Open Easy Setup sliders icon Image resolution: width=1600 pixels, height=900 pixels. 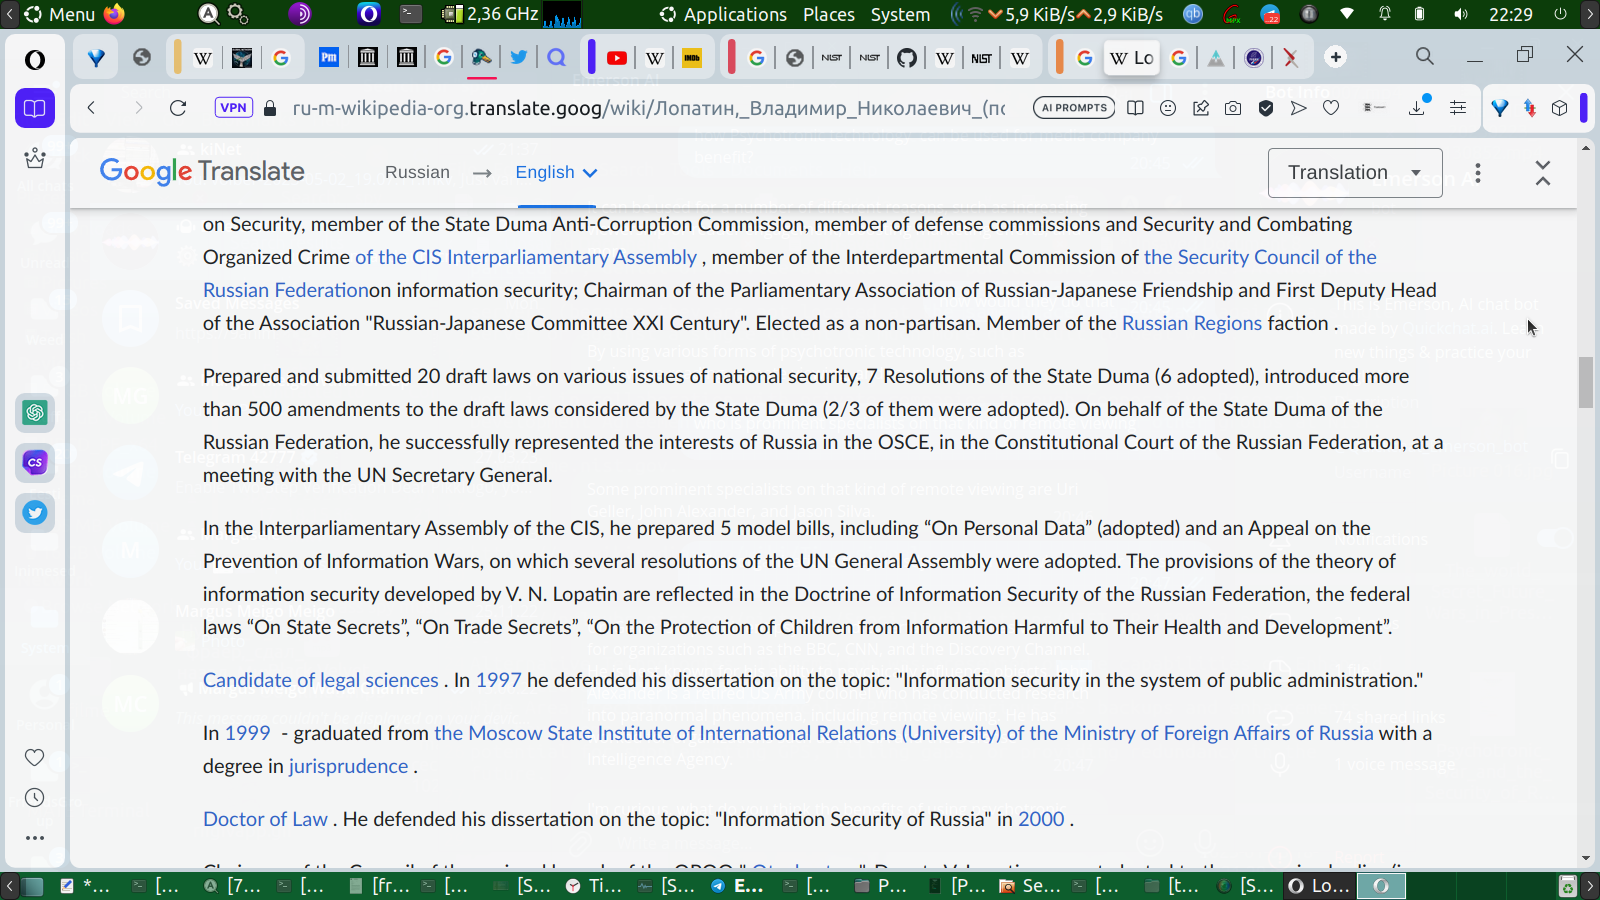[x=1458, y=108]
